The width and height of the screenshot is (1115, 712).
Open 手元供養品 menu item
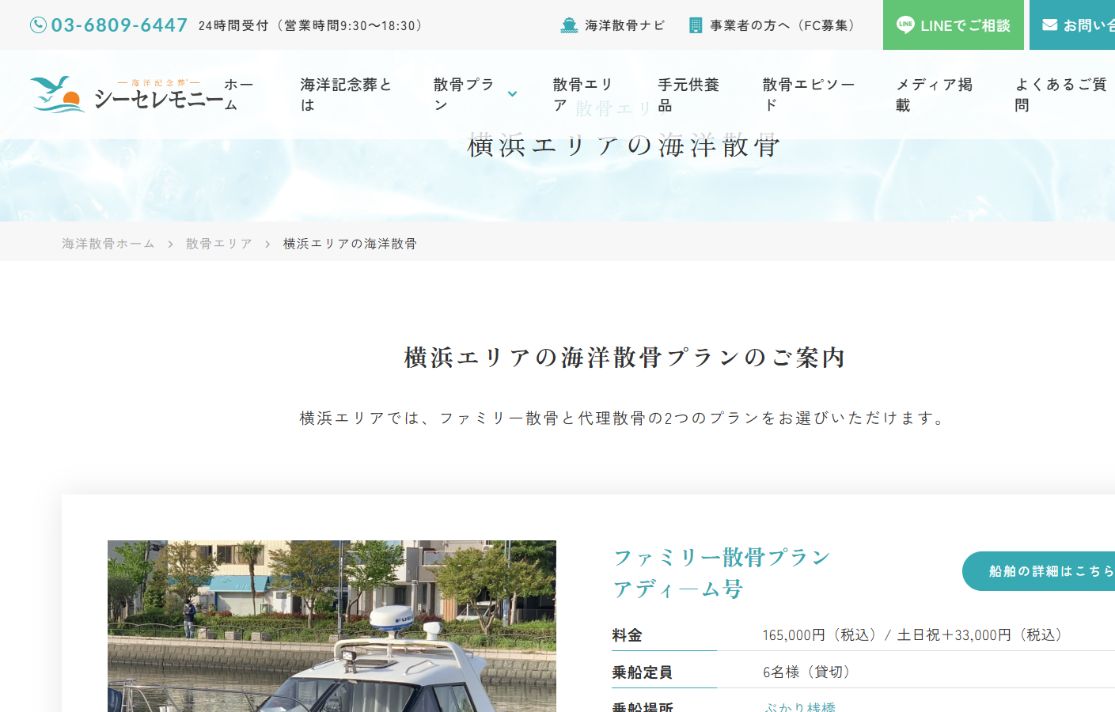(x=688, y=95)
